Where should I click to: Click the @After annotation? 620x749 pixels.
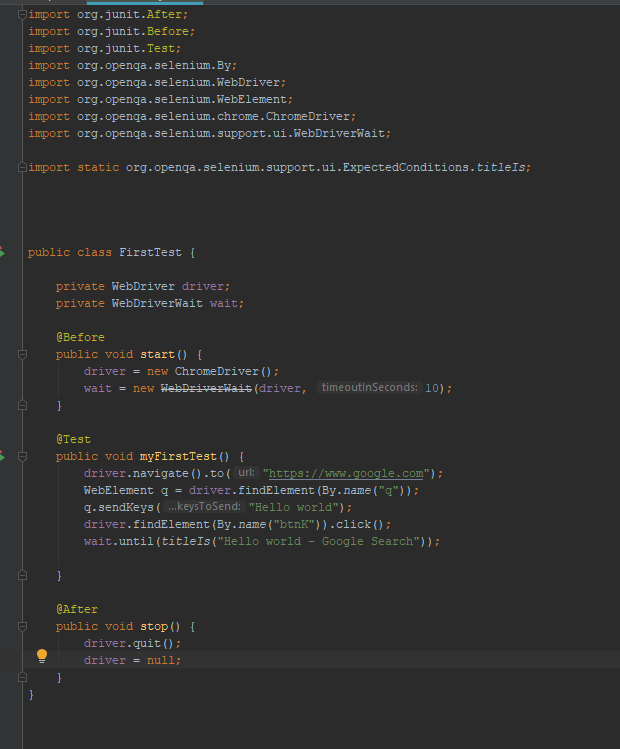click(x=77, y=610)
